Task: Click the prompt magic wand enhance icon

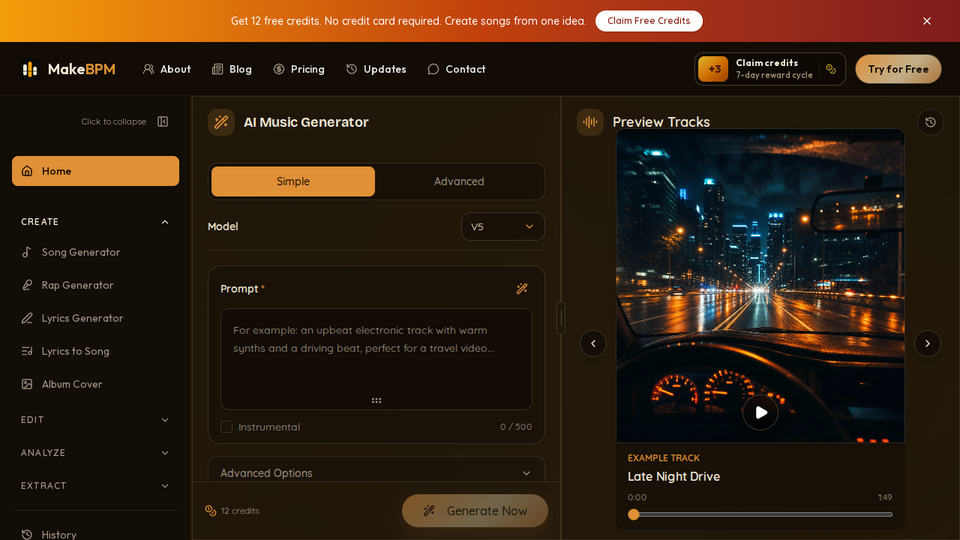Action: coord(522,288)
